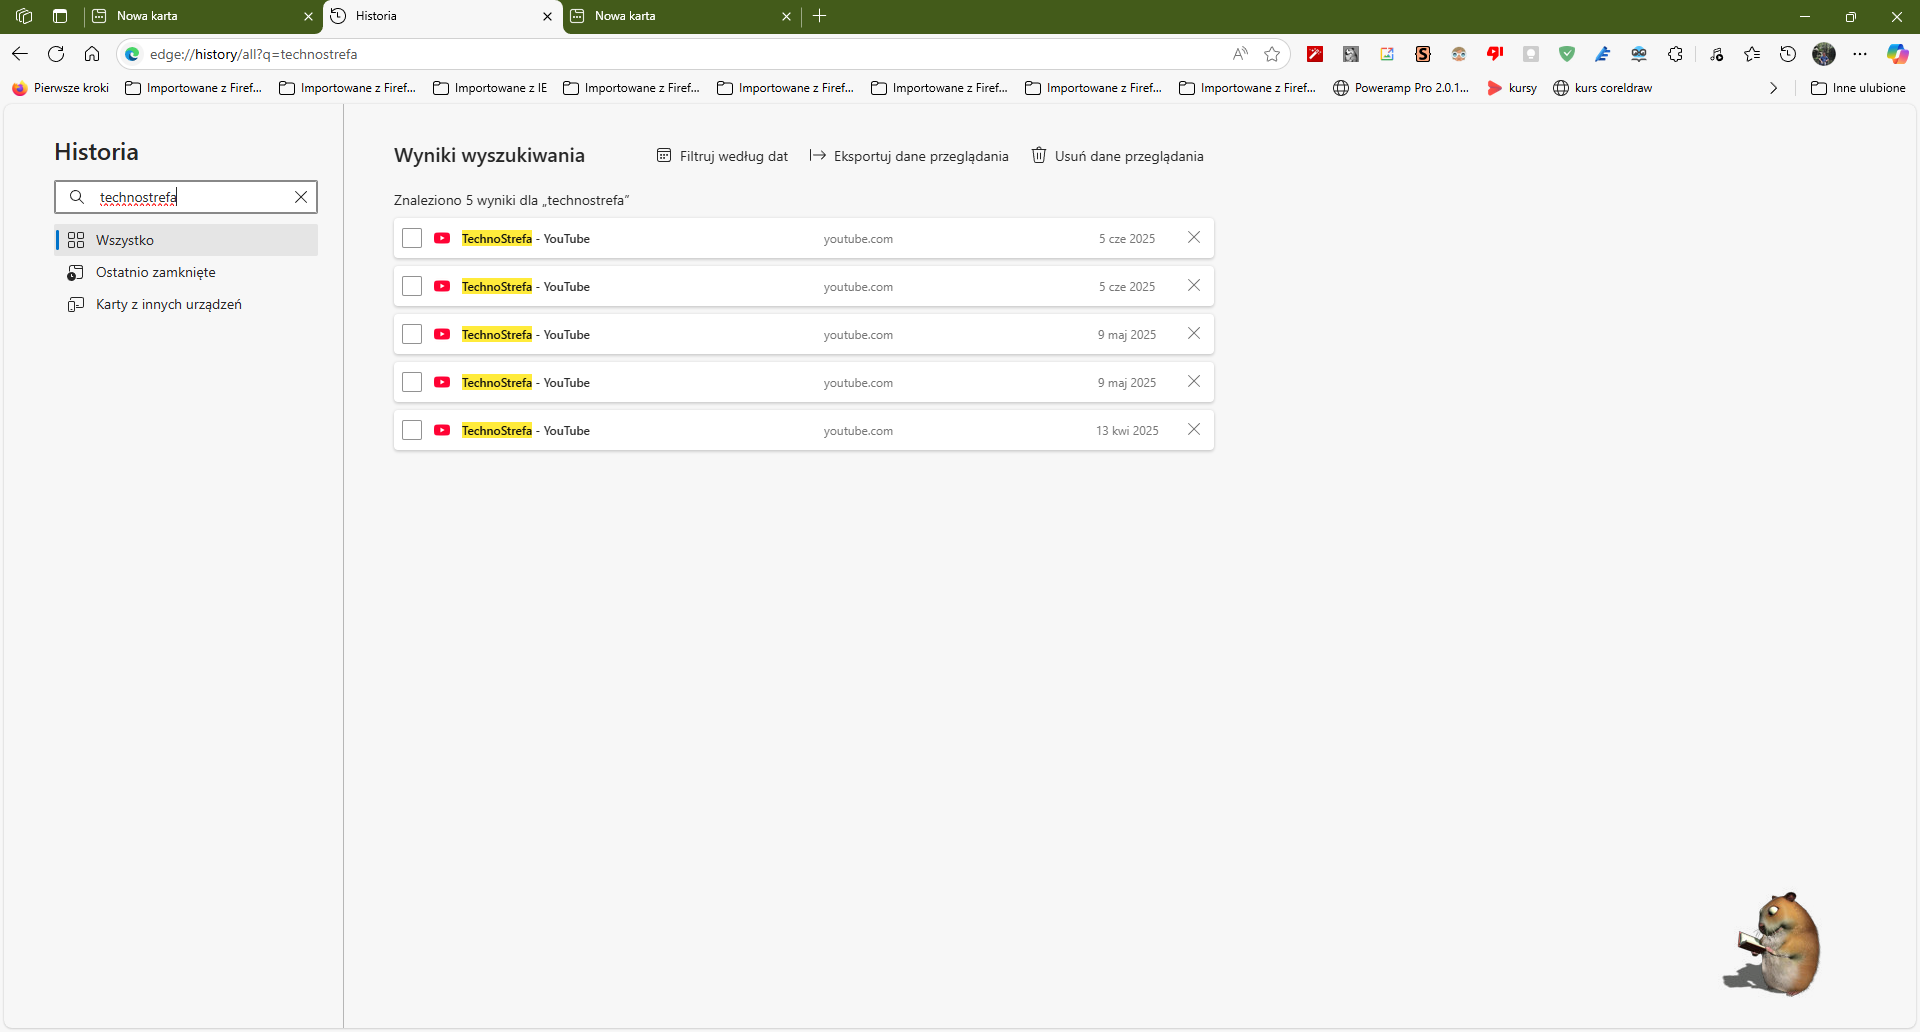The width and height of the screenshot is (1920, 1032).
Task: Show Ostatnio zamknięte tabs
Action: [x=186, y=272]
